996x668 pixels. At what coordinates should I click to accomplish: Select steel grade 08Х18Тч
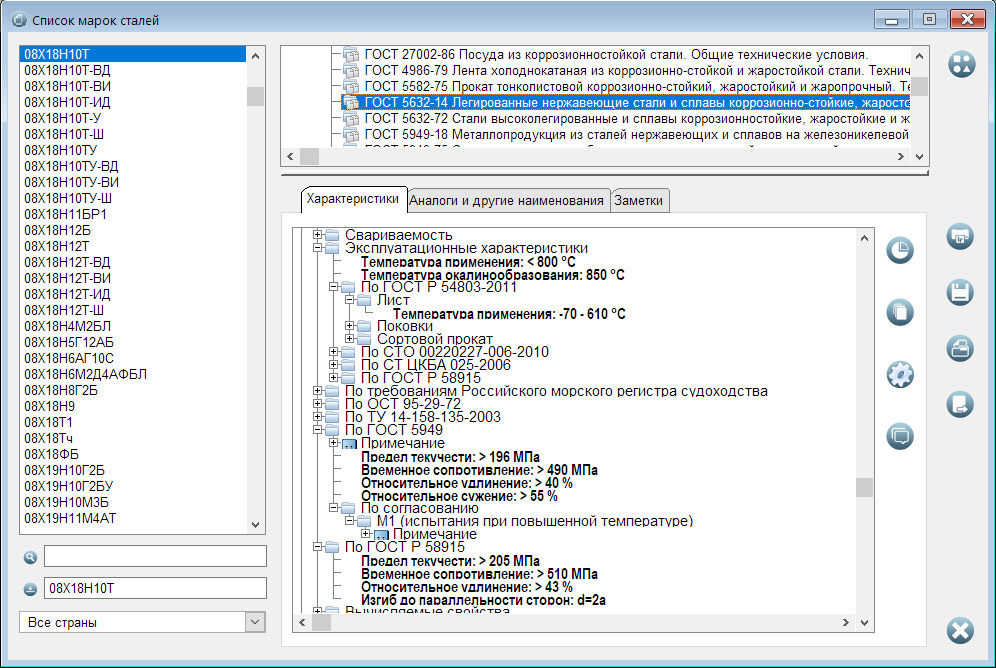pos(48,438)
